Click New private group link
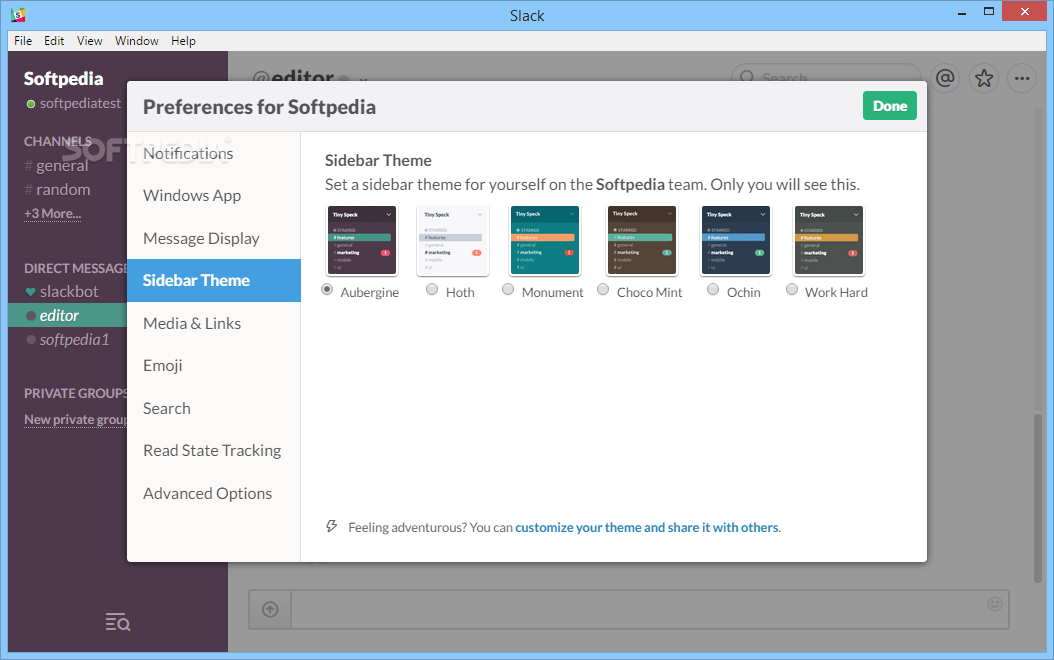The height and width of the screenshot is (660, 1054). point(75,419)
